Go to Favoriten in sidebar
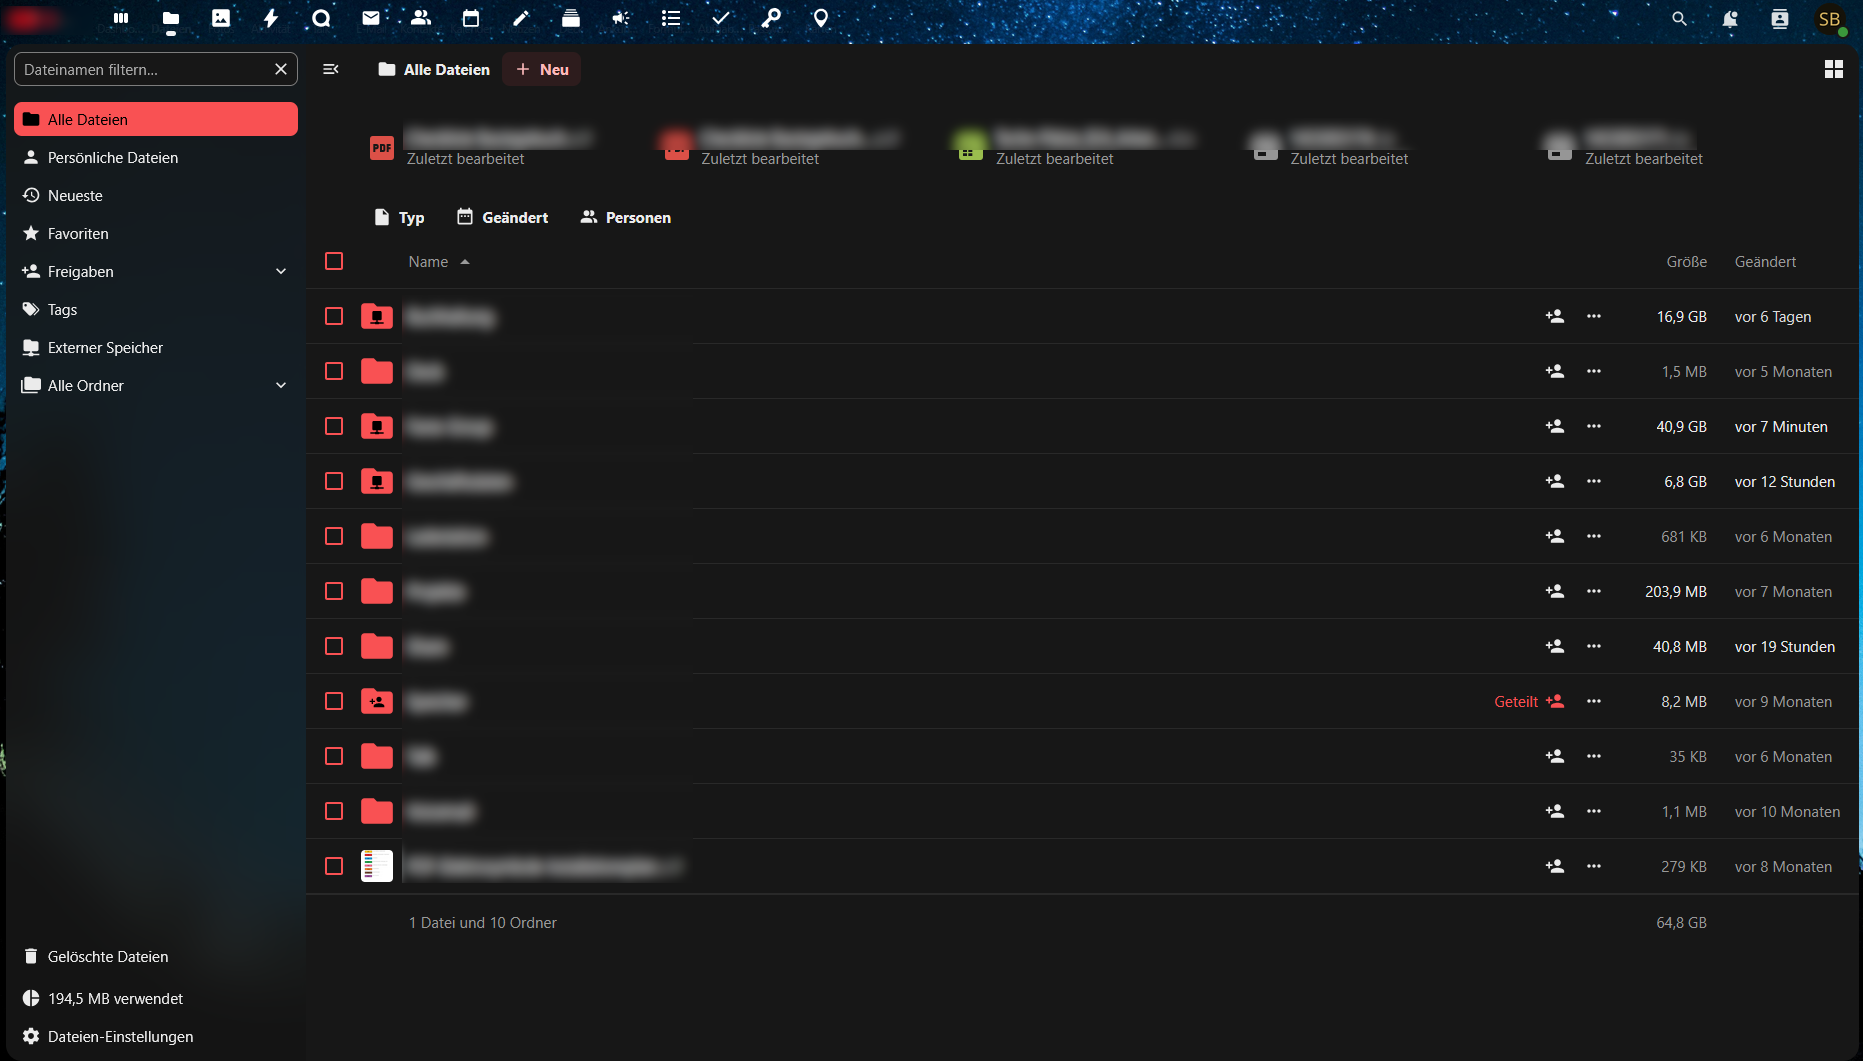Image resolution: width=1863 pixels, height=1061 pixels. (x=78, y=234)
